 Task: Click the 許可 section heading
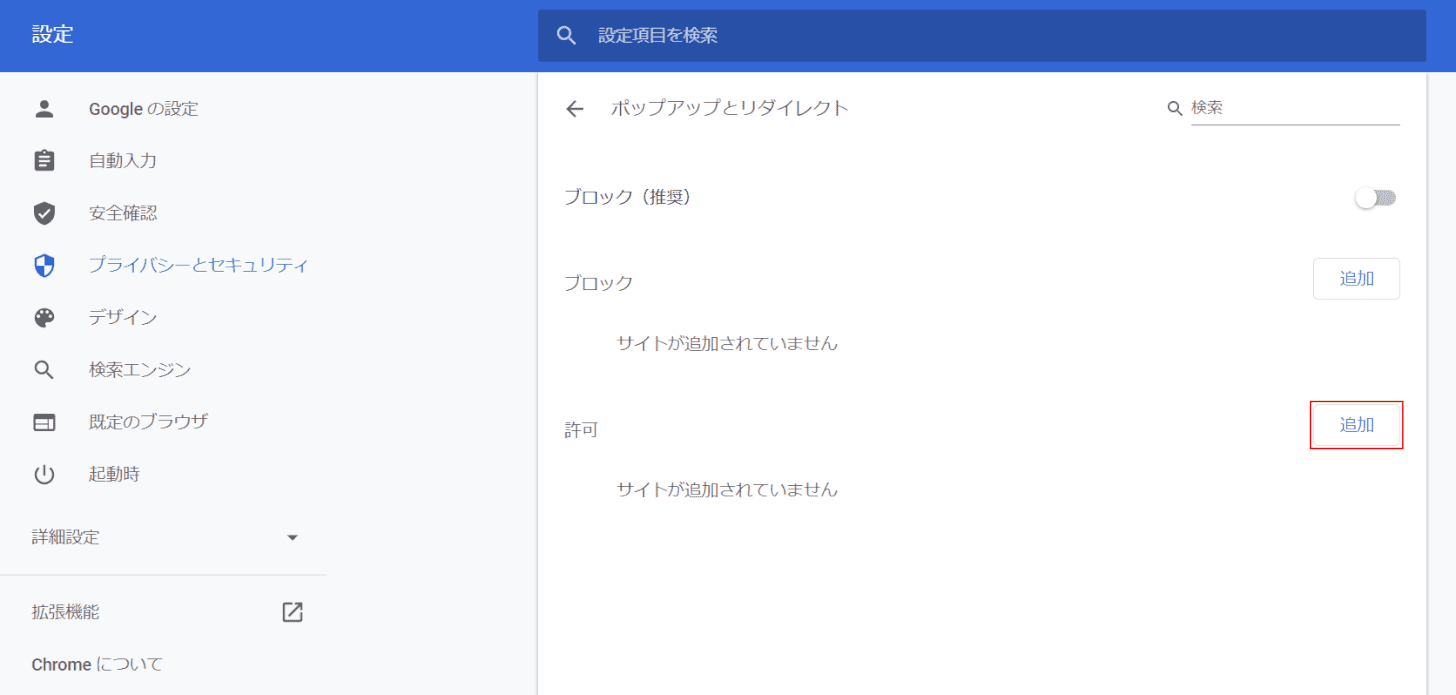[581, 430]
